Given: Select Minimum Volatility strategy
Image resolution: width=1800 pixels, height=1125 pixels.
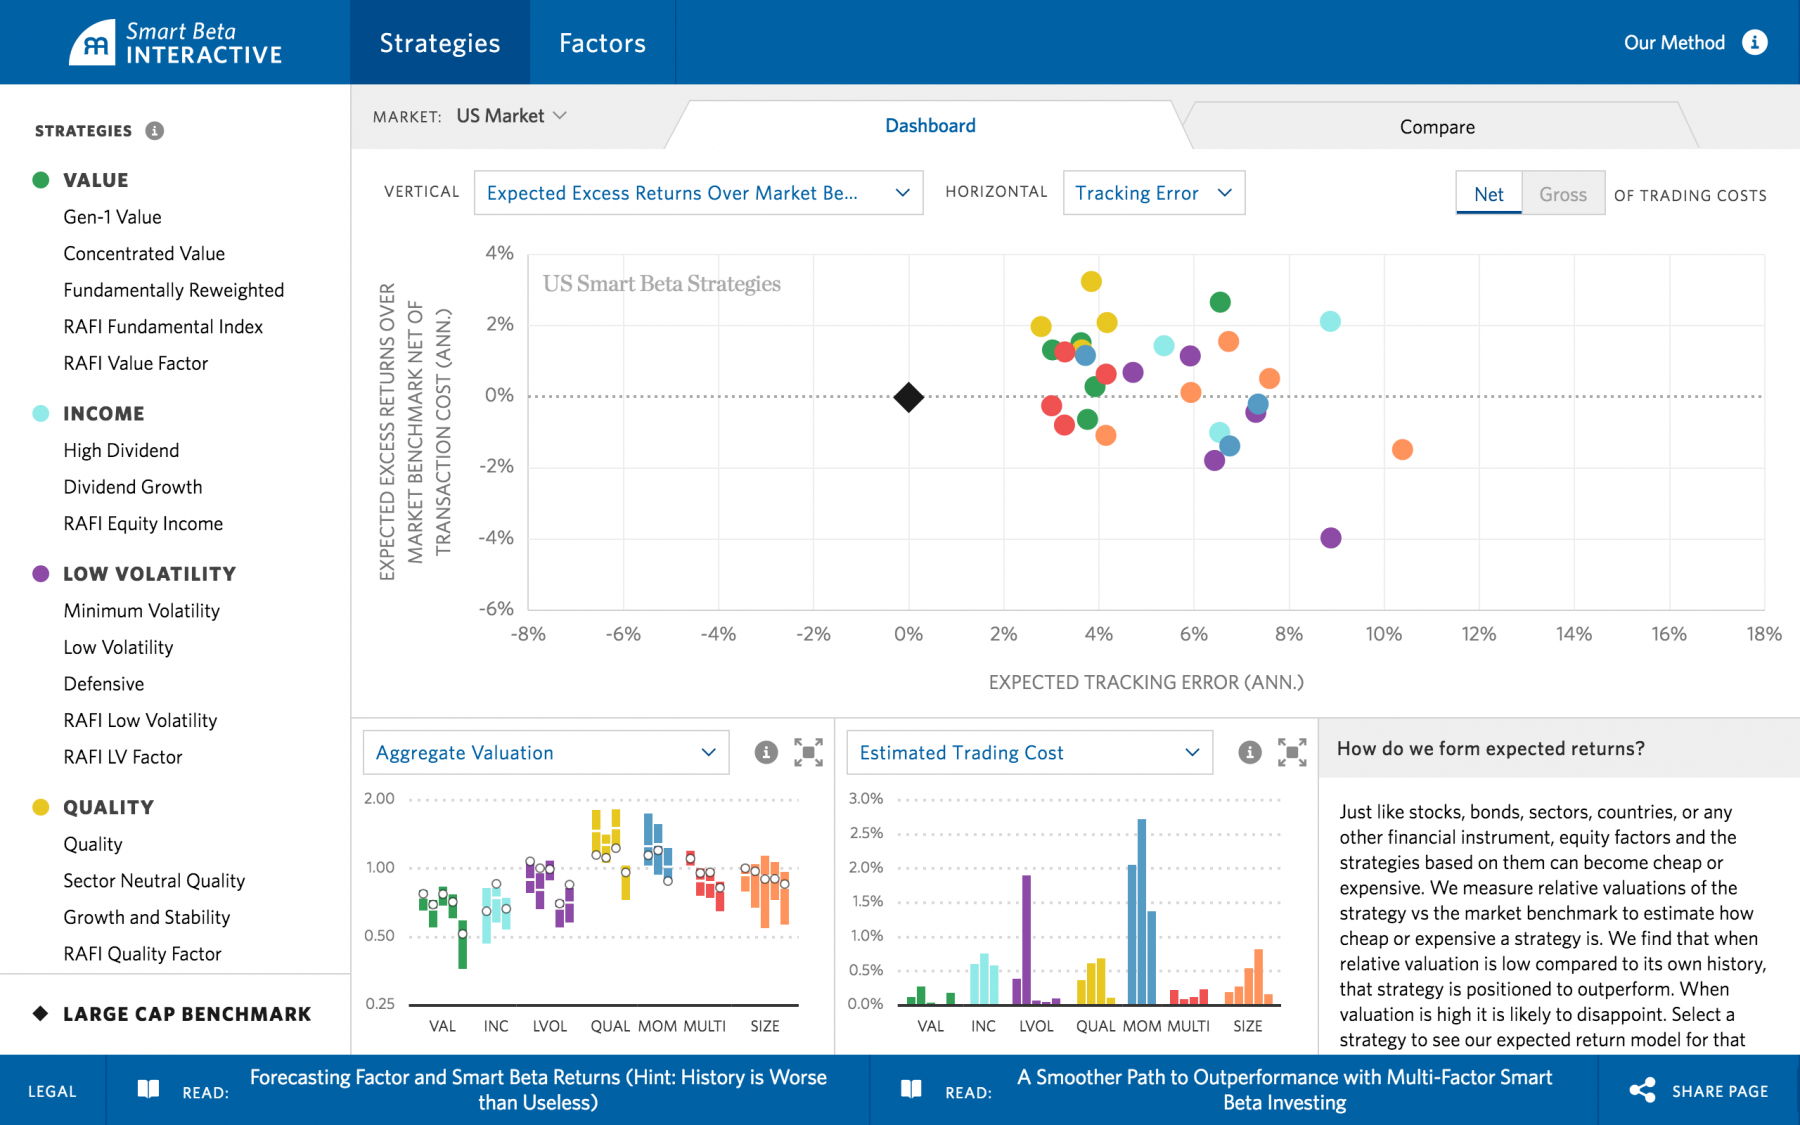Looking at the screenshot, I should click(142, 610).
